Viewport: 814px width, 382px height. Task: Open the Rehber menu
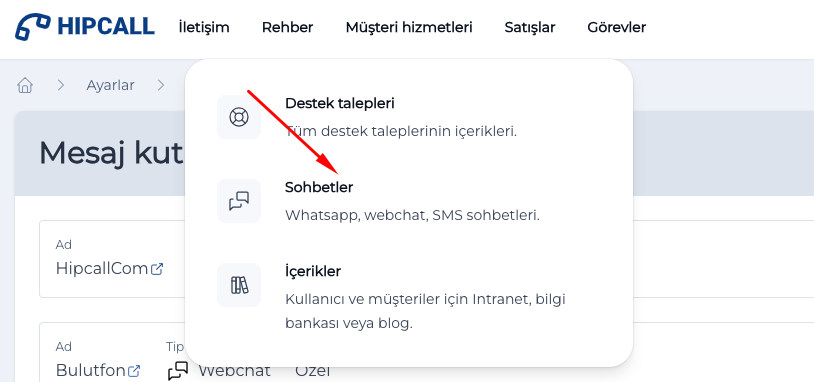(x=287, y=27)
